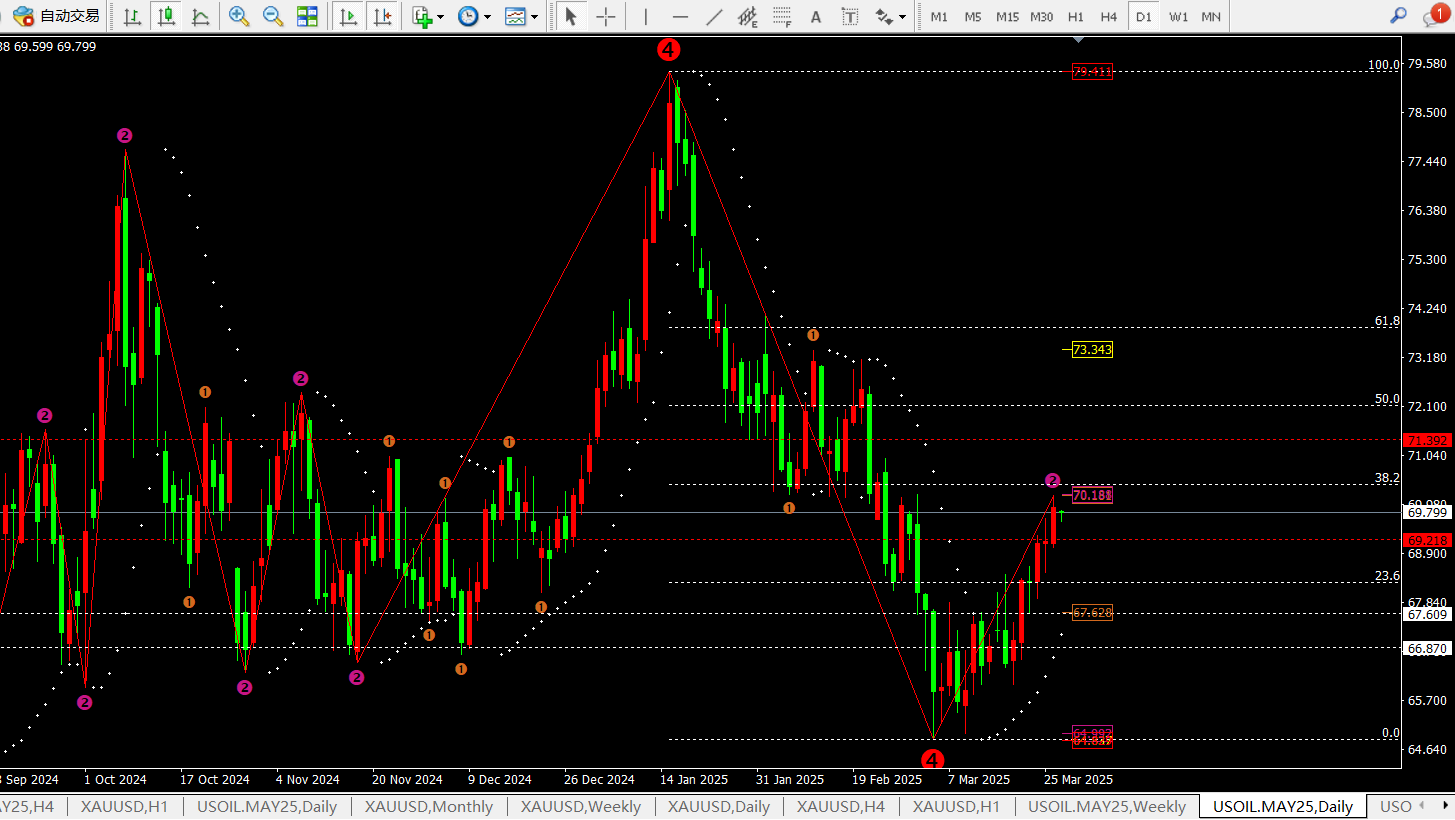Toggle the chart auto scroll button
Image resolution: width=1455 pixels, height=820 pixels.
click(x=348, y=16)
